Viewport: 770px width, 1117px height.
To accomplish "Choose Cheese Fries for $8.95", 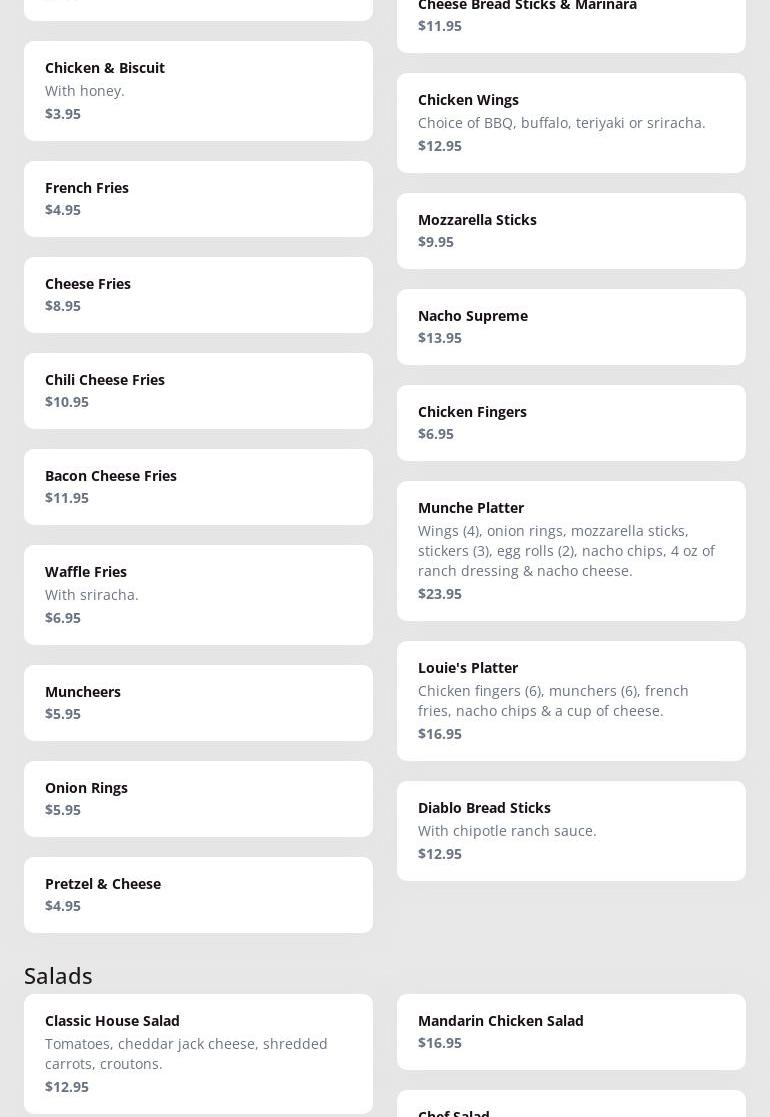I will coord(198,295).
